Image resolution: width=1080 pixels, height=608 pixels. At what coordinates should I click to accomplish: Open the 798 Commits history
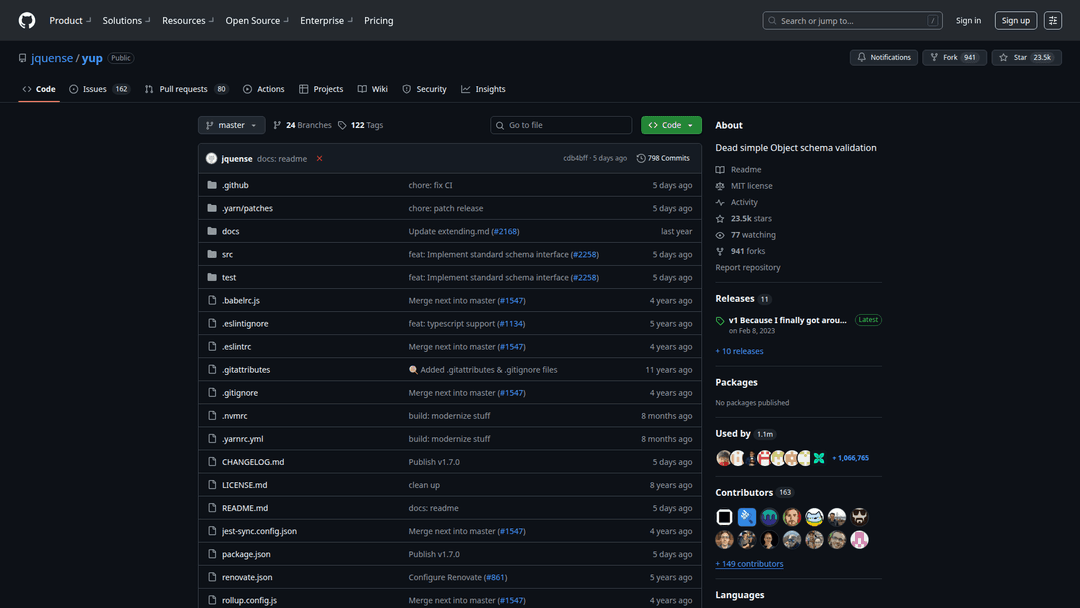[x=663, y=158]
